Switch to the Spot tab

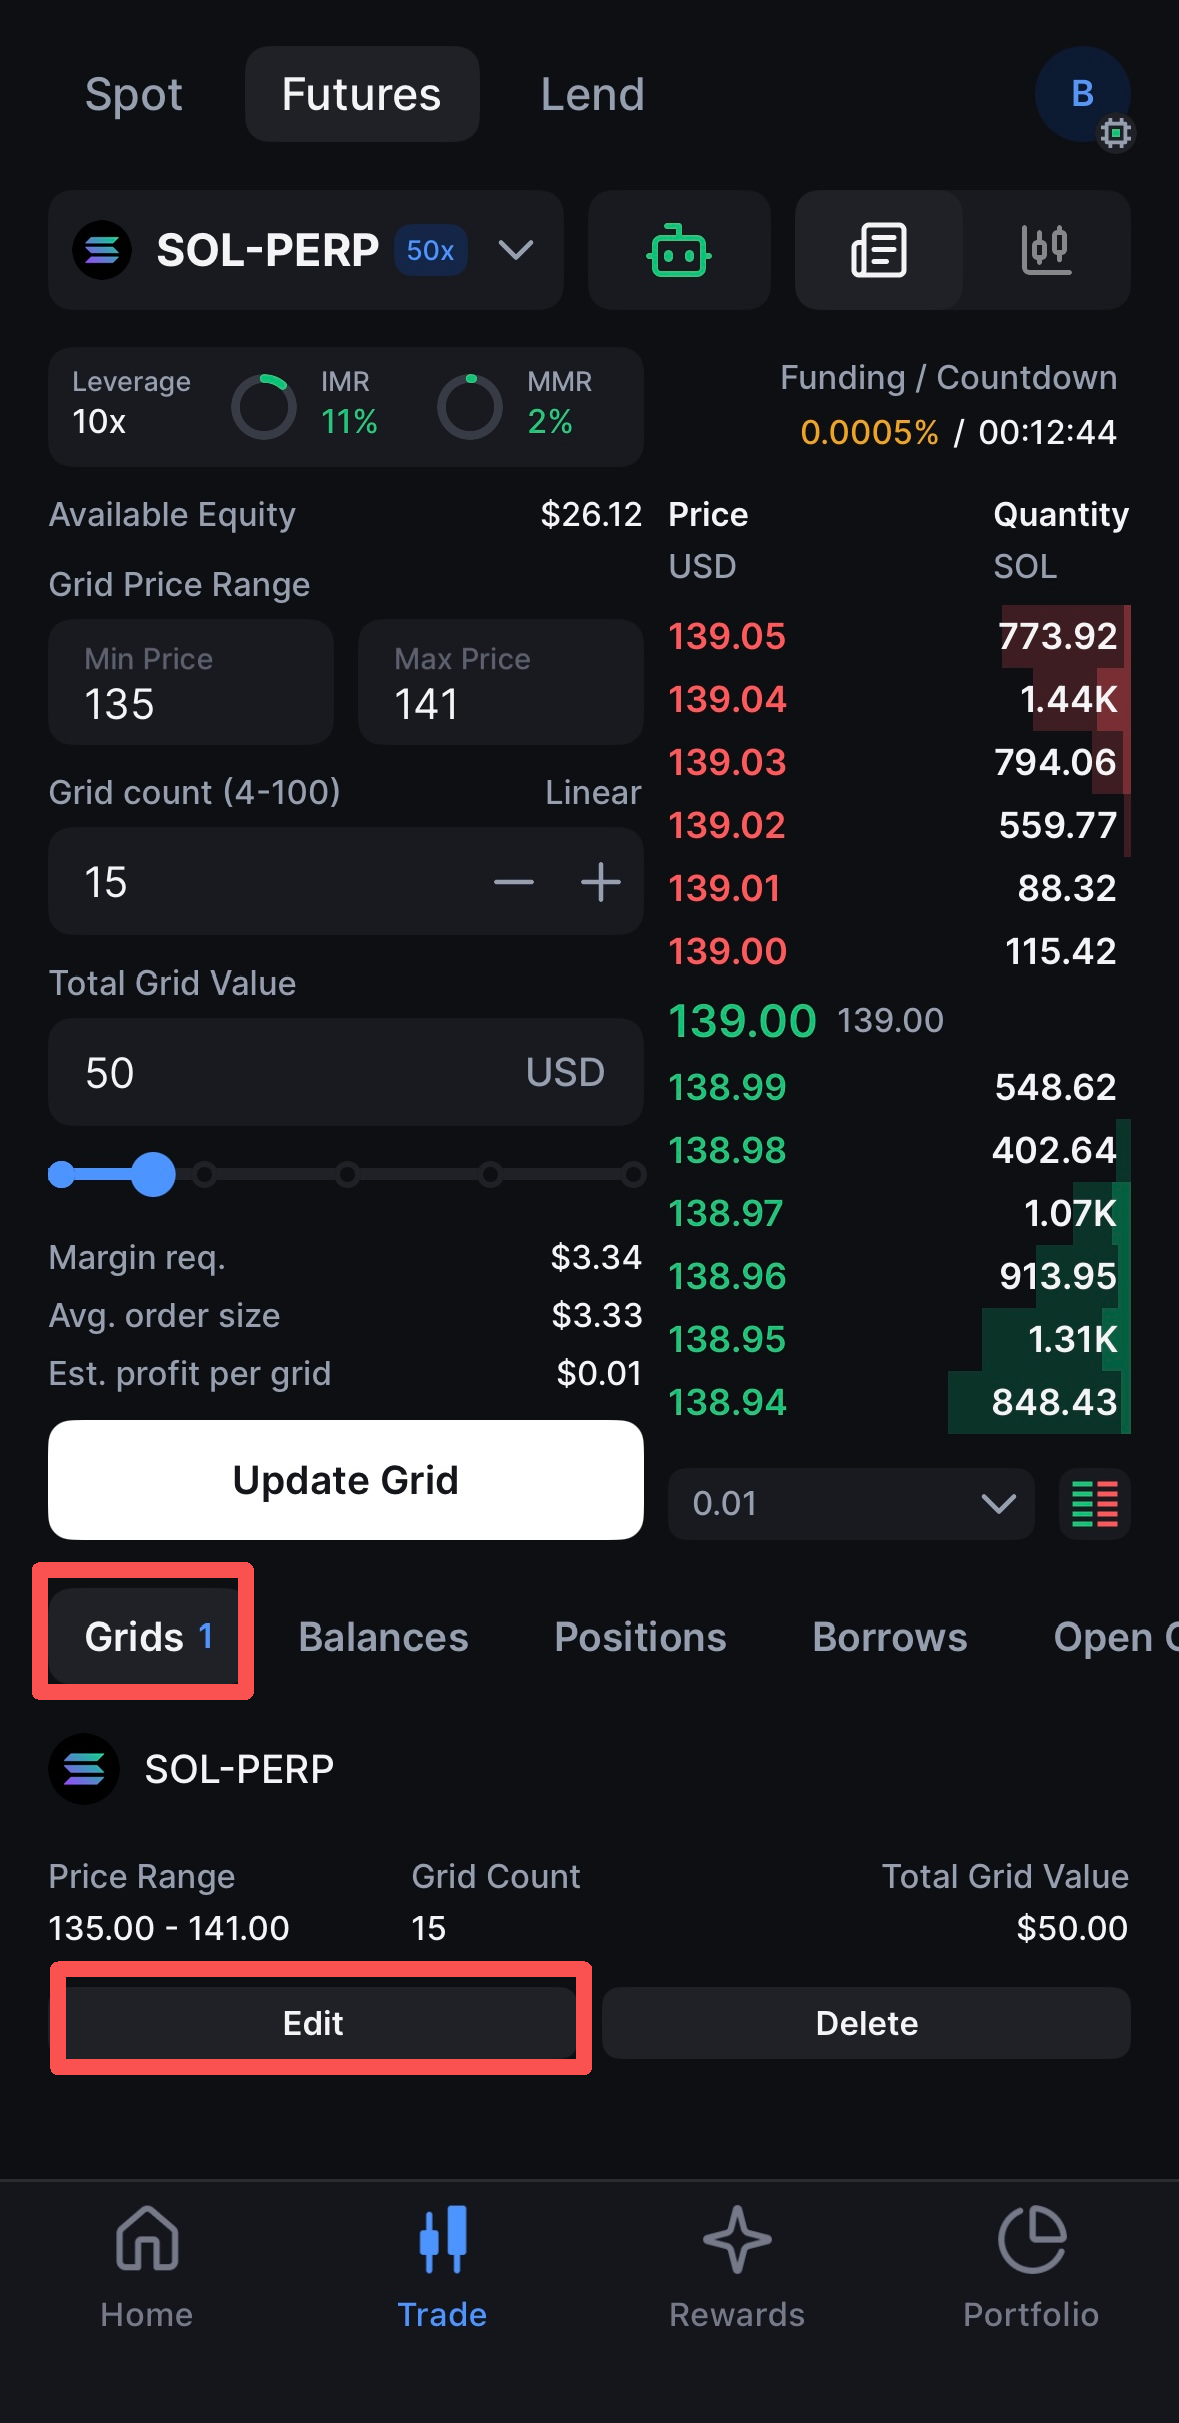[x=134, y=95]
